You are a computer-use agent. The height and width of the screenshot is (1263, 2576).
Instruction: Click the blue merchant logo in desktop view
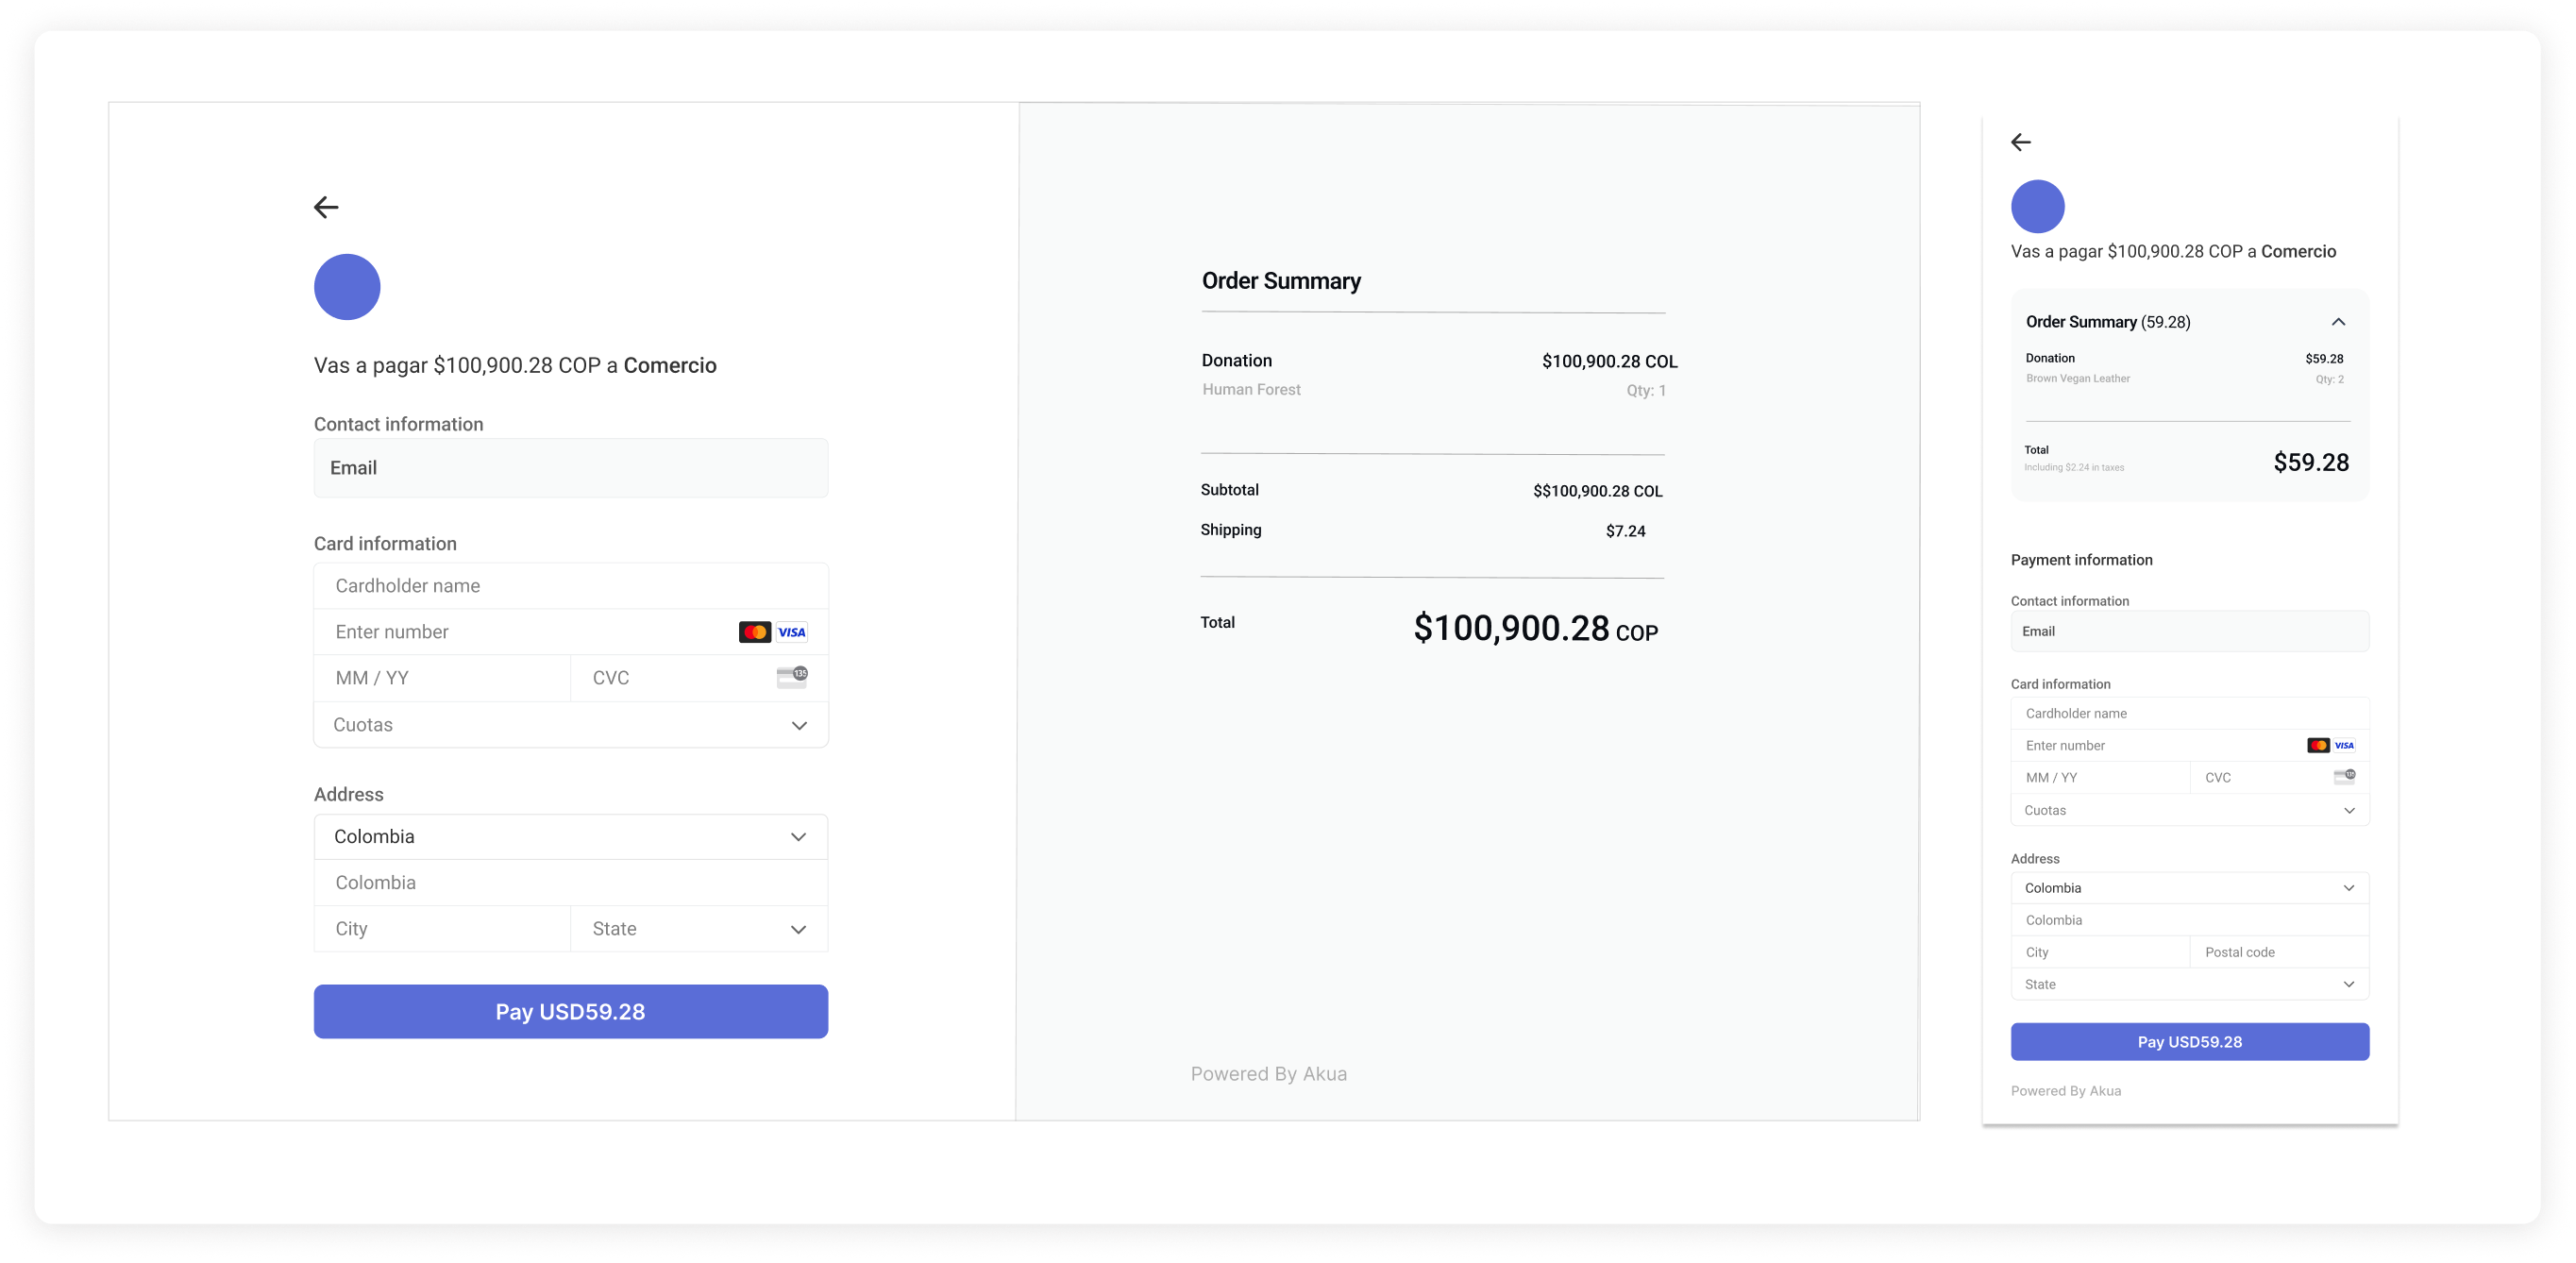tap(347, 287)
